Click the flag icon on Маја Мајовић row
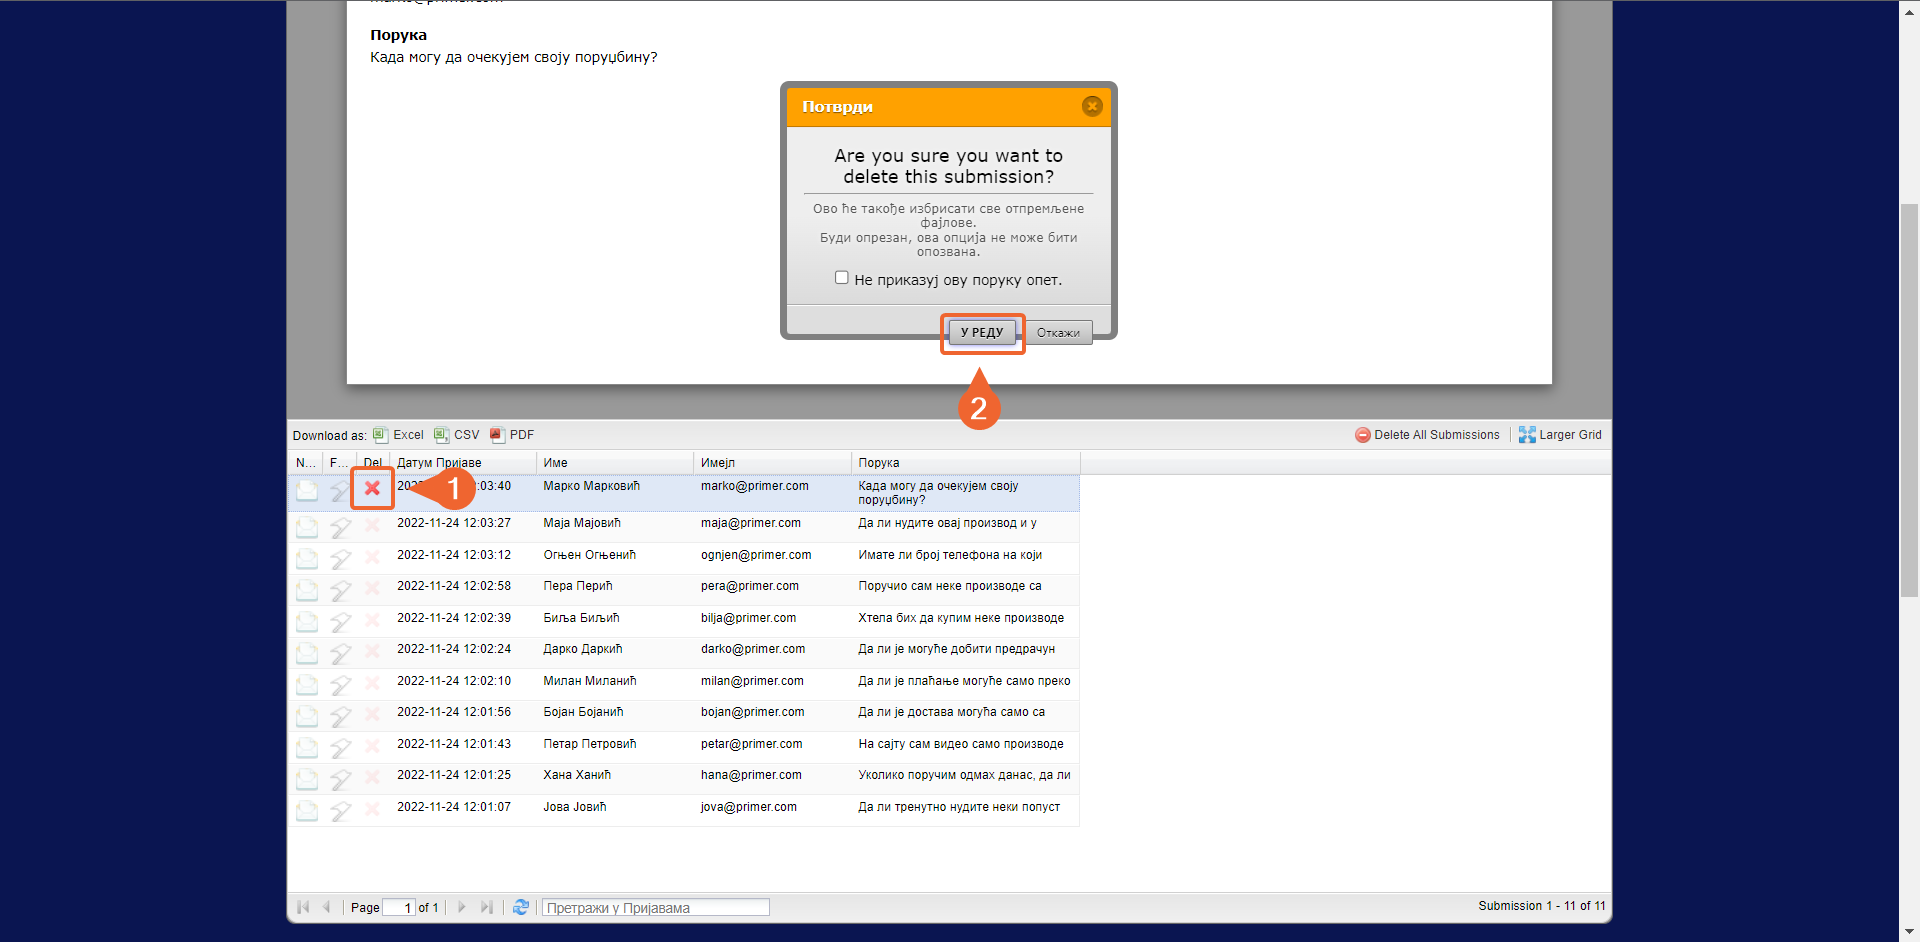The width and height of the screenshot is (1920, 942). click(341, 527)
